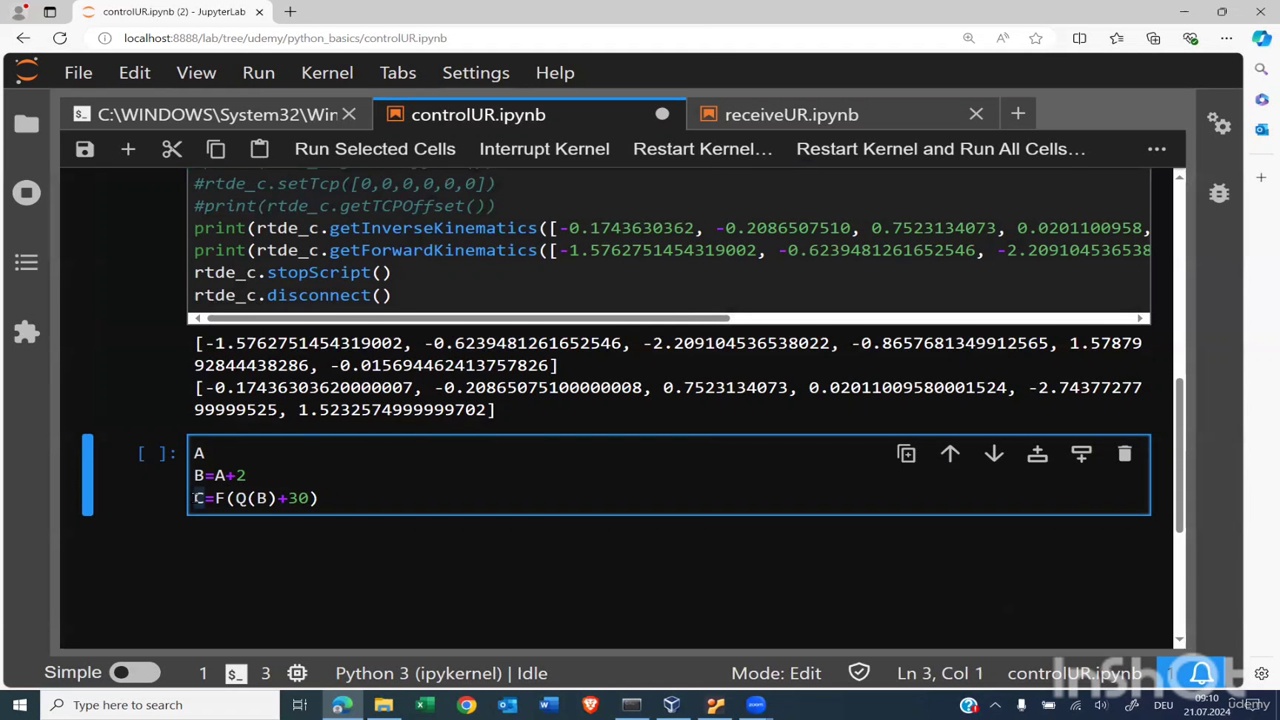This screenshot has width=1280, height=720.
Task: Add this page to favorites star
Action: pyautogui.click(x=1036, y=38)
